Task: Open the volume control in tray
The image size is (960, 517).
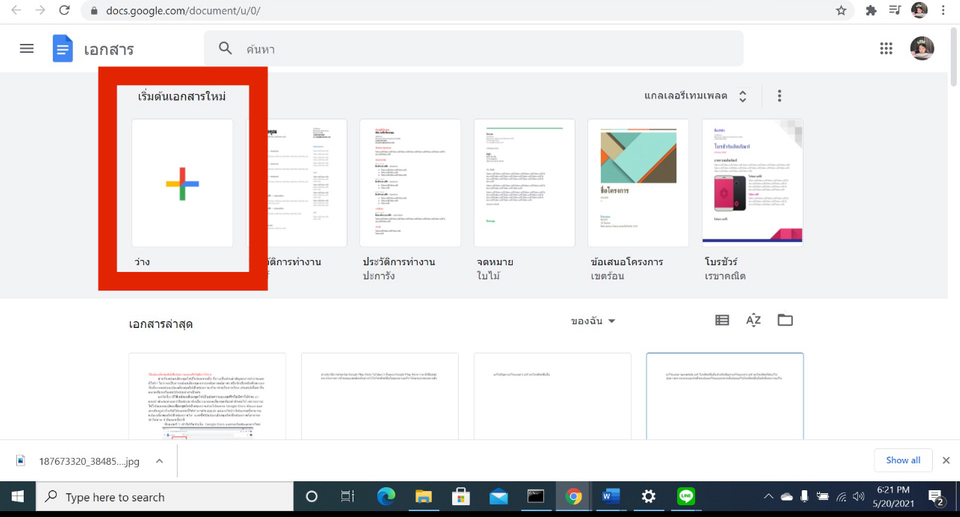Action: click(858, 497)
